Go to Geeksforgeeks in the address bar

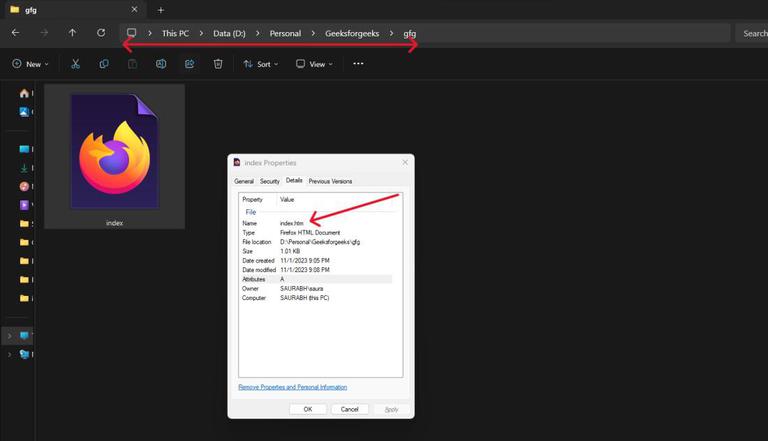(x=352, y=33)
